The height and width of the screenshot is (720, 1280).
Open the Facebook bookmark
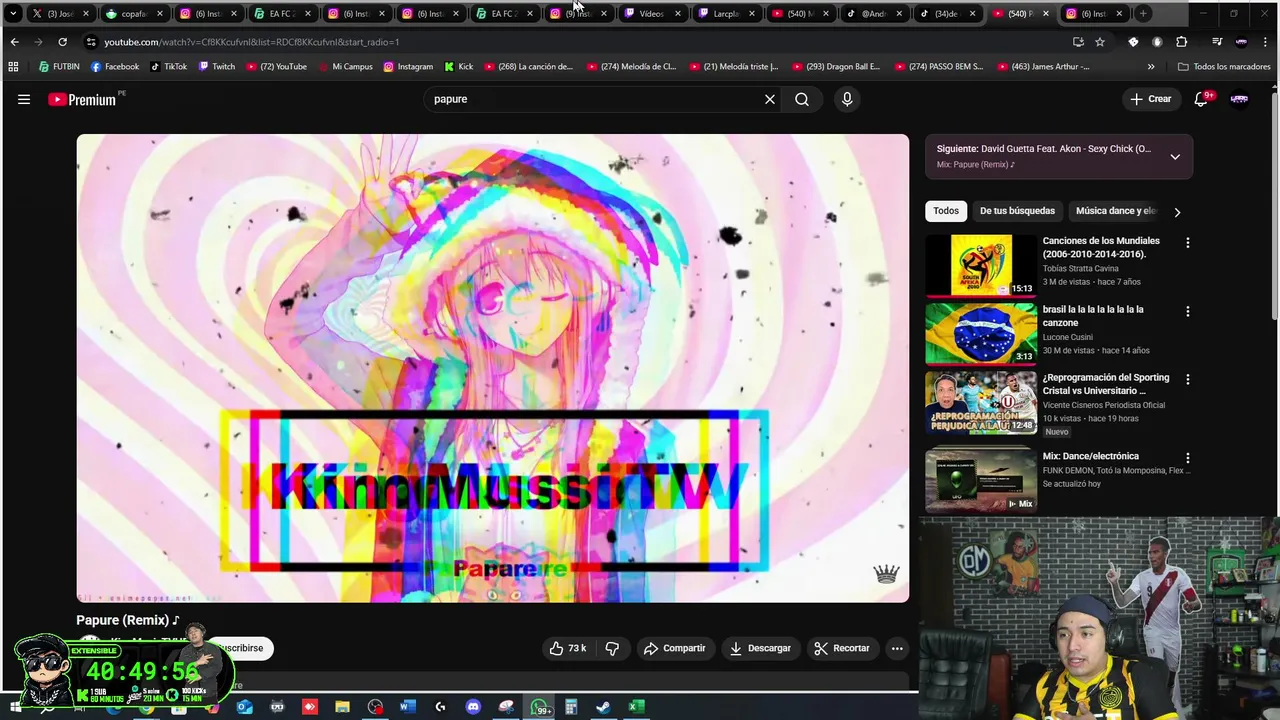(x=115, y=67)
